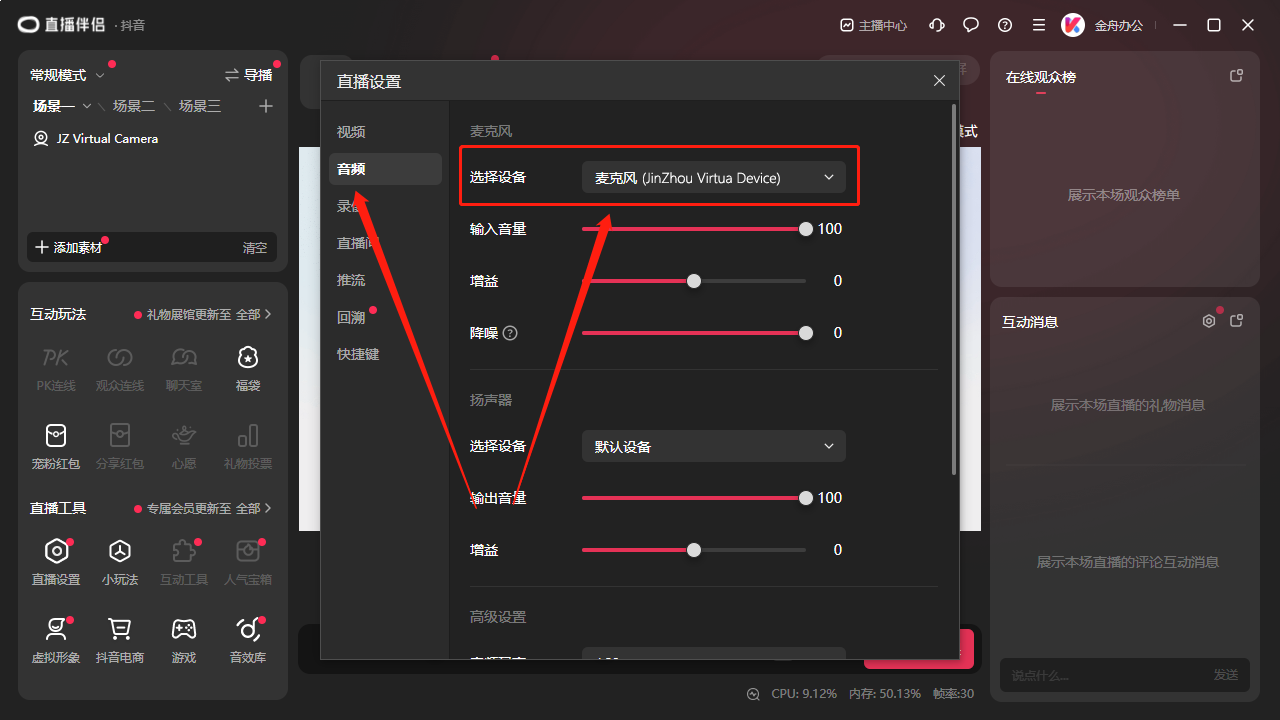Click 清空 to clear sources

point(255,247)
